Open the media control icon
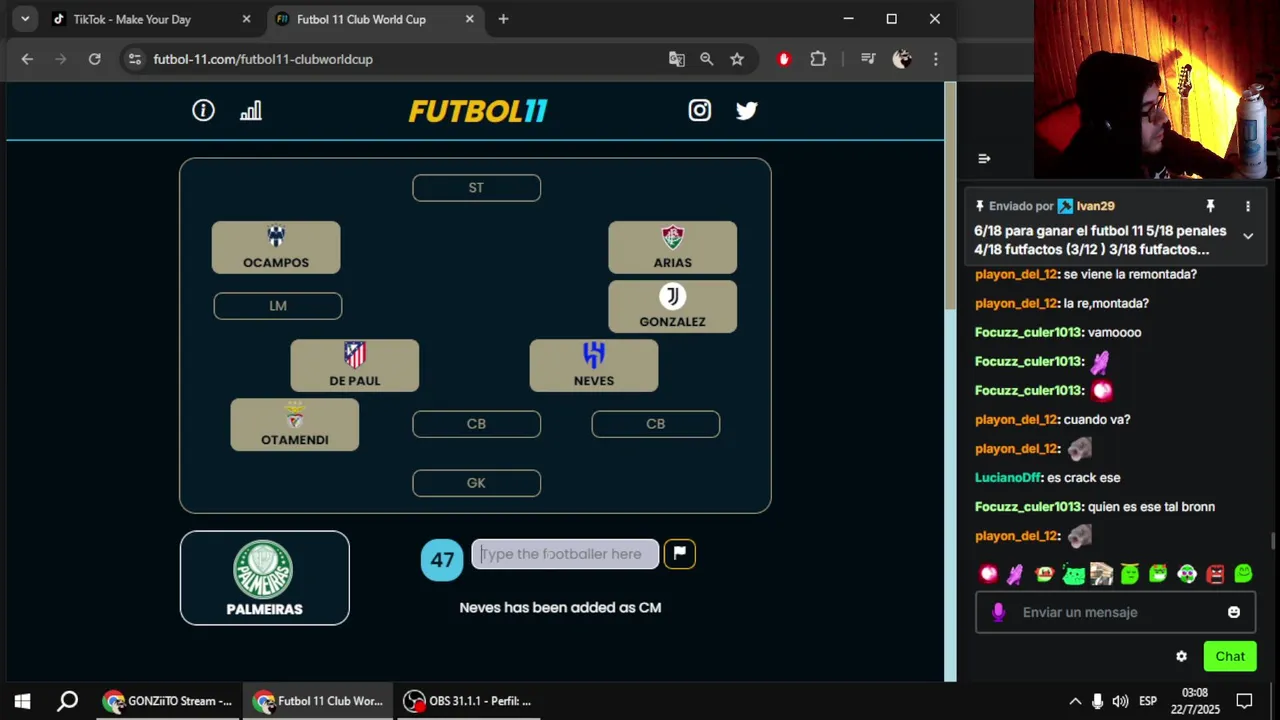This screenshot has height=720, width=1280. [x=868, y=59]
